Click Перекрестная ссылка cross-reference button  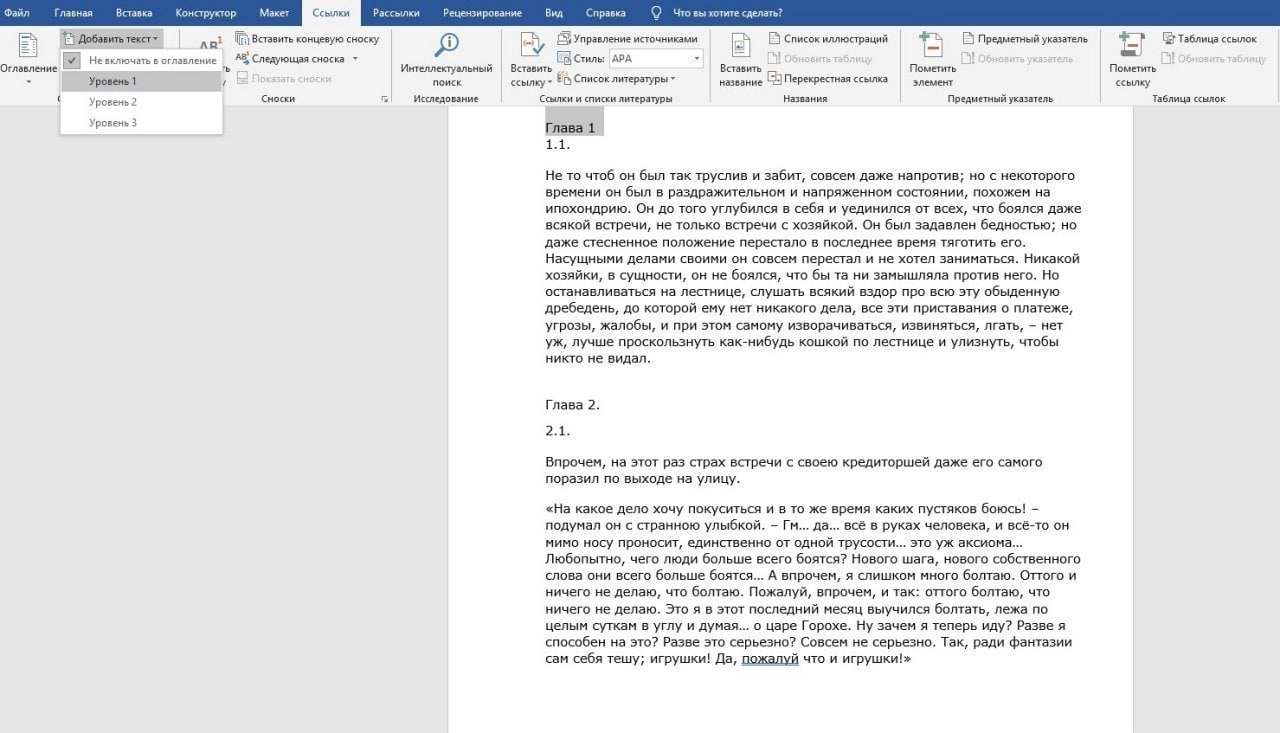point(828,79)
